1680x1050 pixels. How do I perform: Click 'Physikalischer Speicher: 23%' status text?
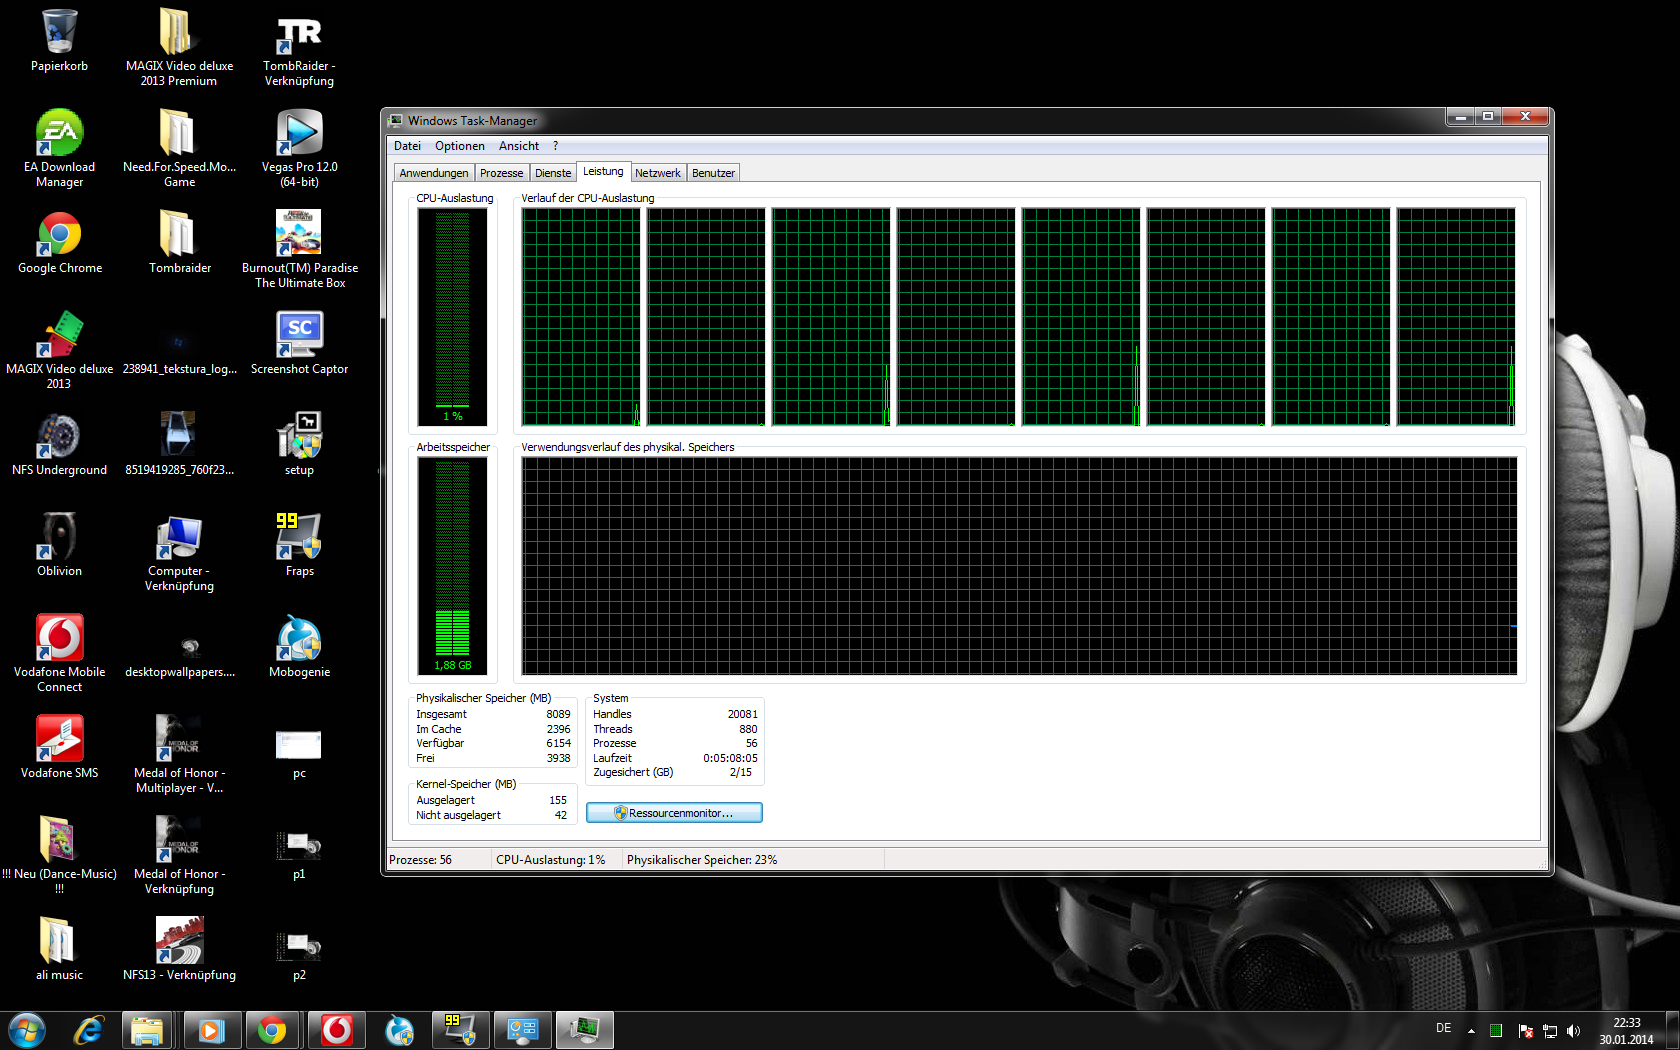click(702, 860)
